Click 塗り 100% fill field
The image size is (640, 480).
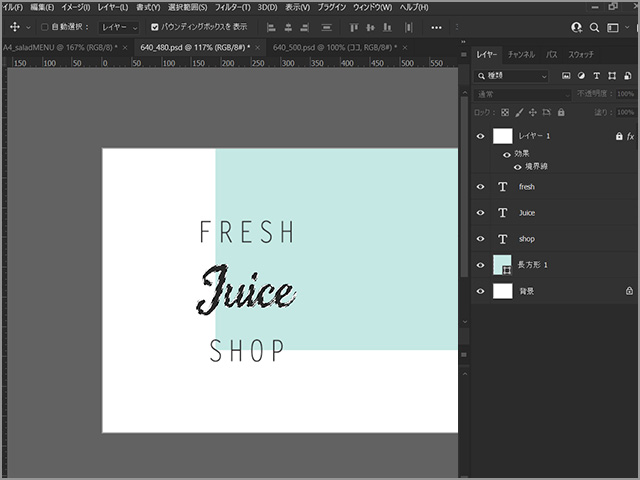pyautogui.click(x=625, y=112)
